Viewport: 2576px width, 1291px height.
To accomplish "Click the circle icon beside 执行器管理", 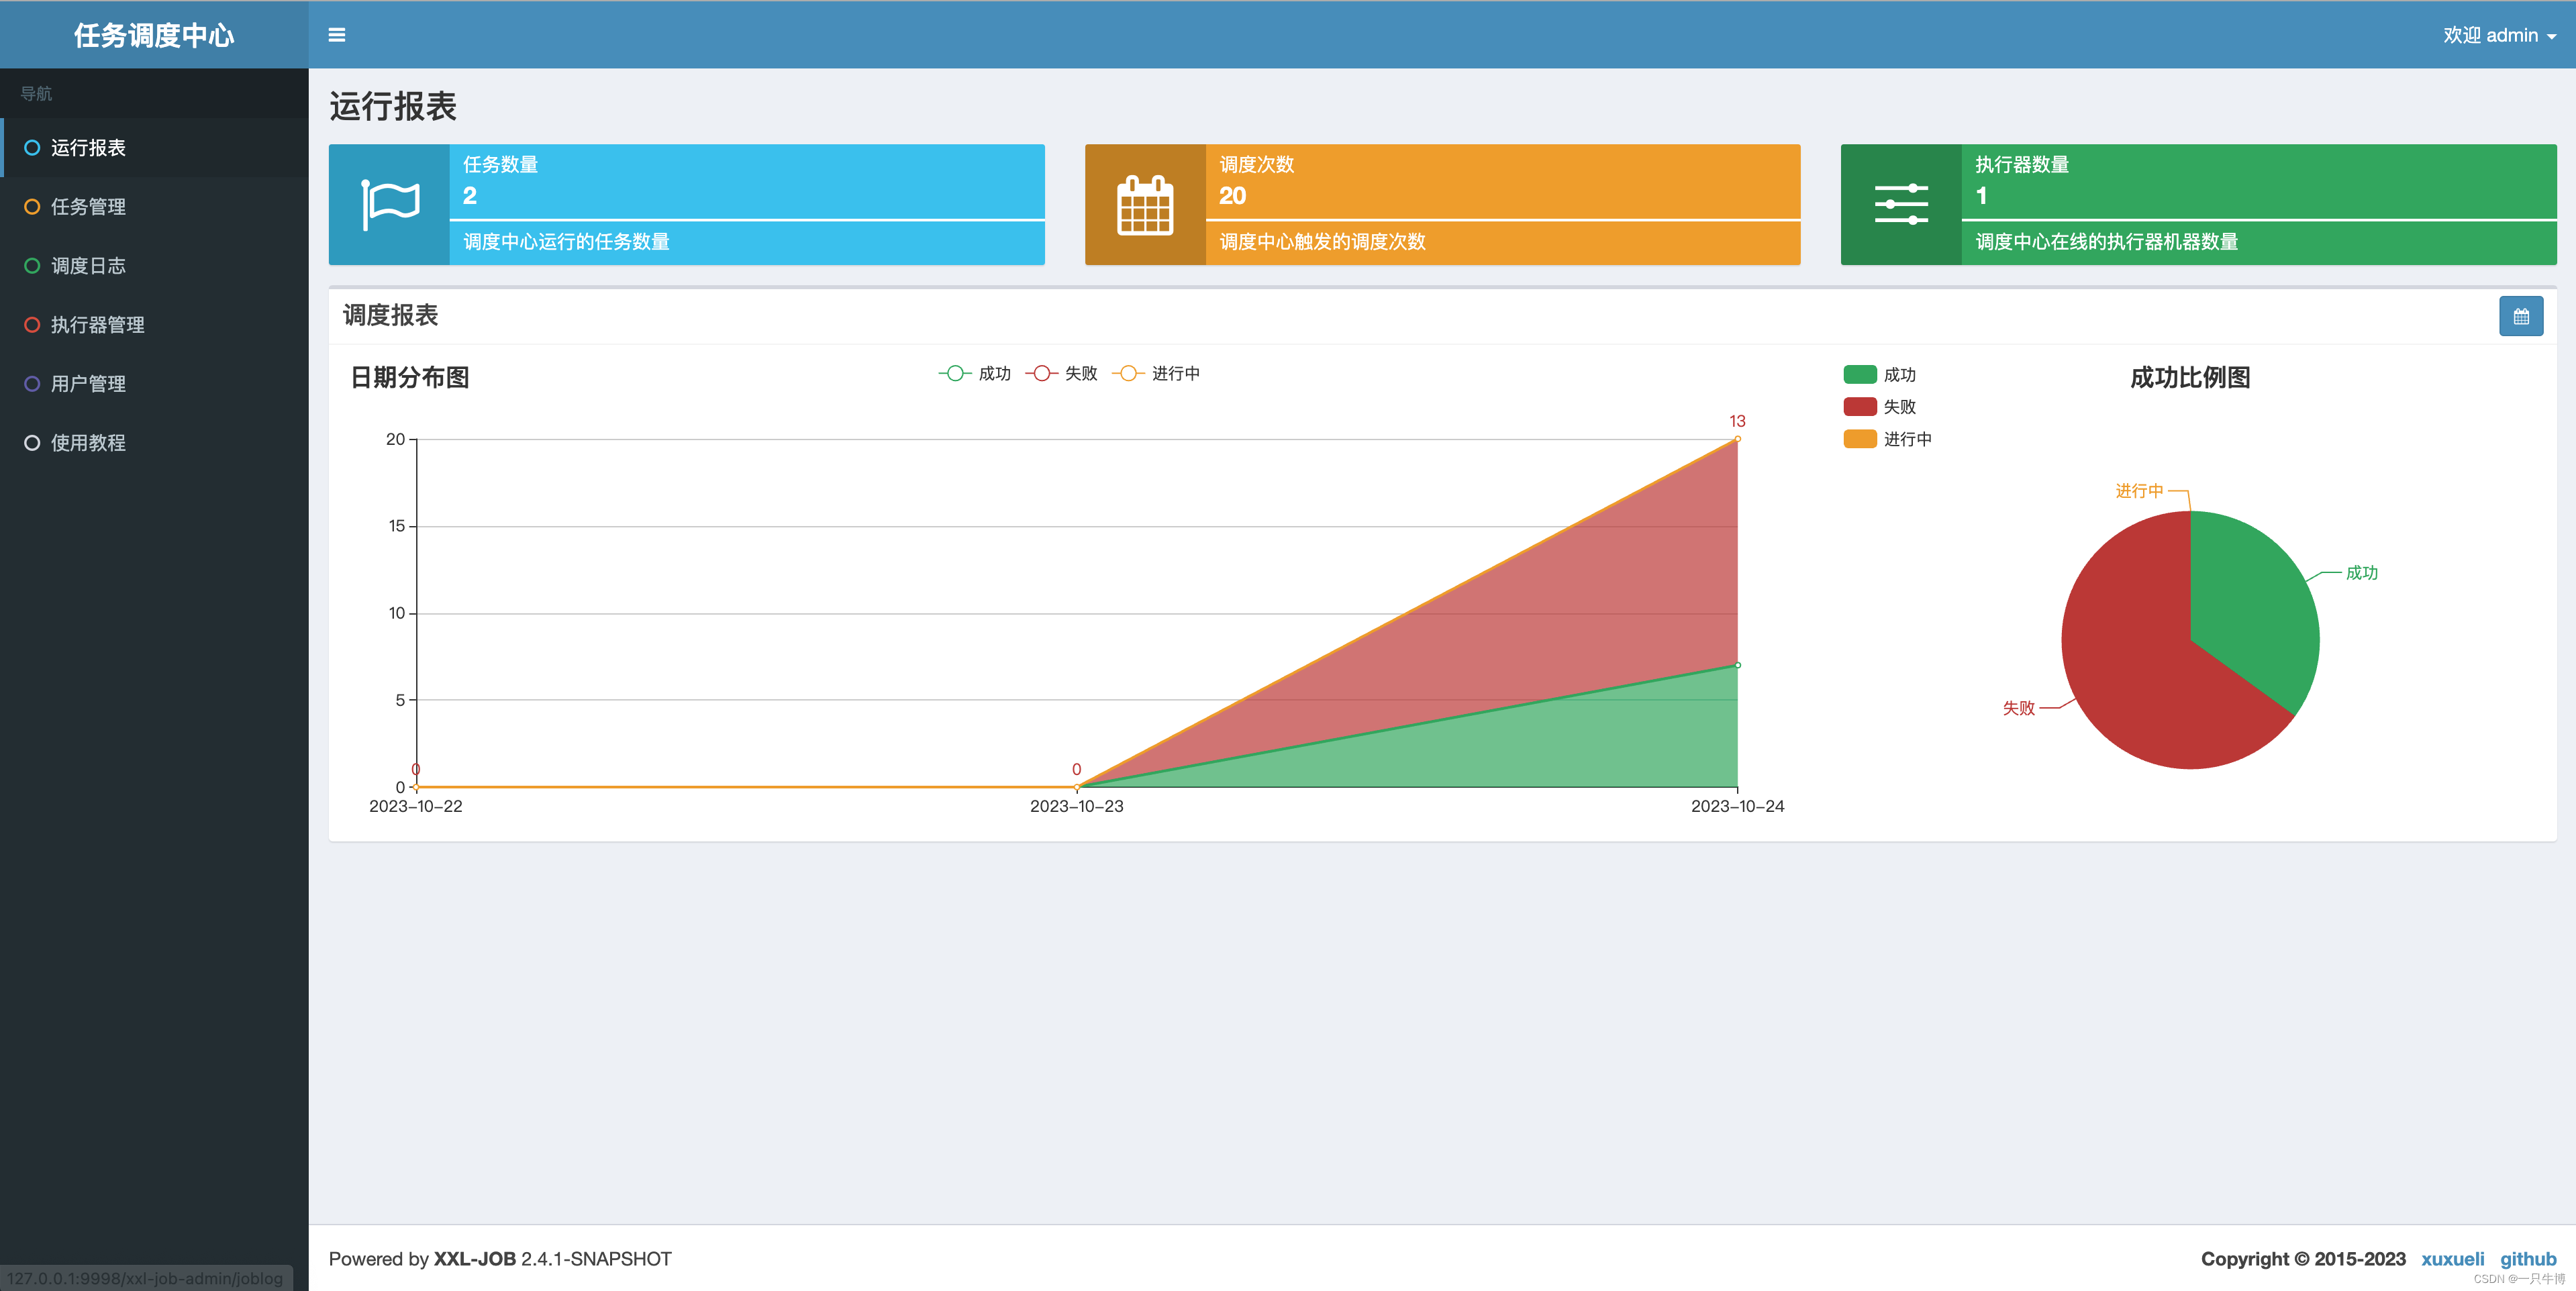I will click(32, 325).
